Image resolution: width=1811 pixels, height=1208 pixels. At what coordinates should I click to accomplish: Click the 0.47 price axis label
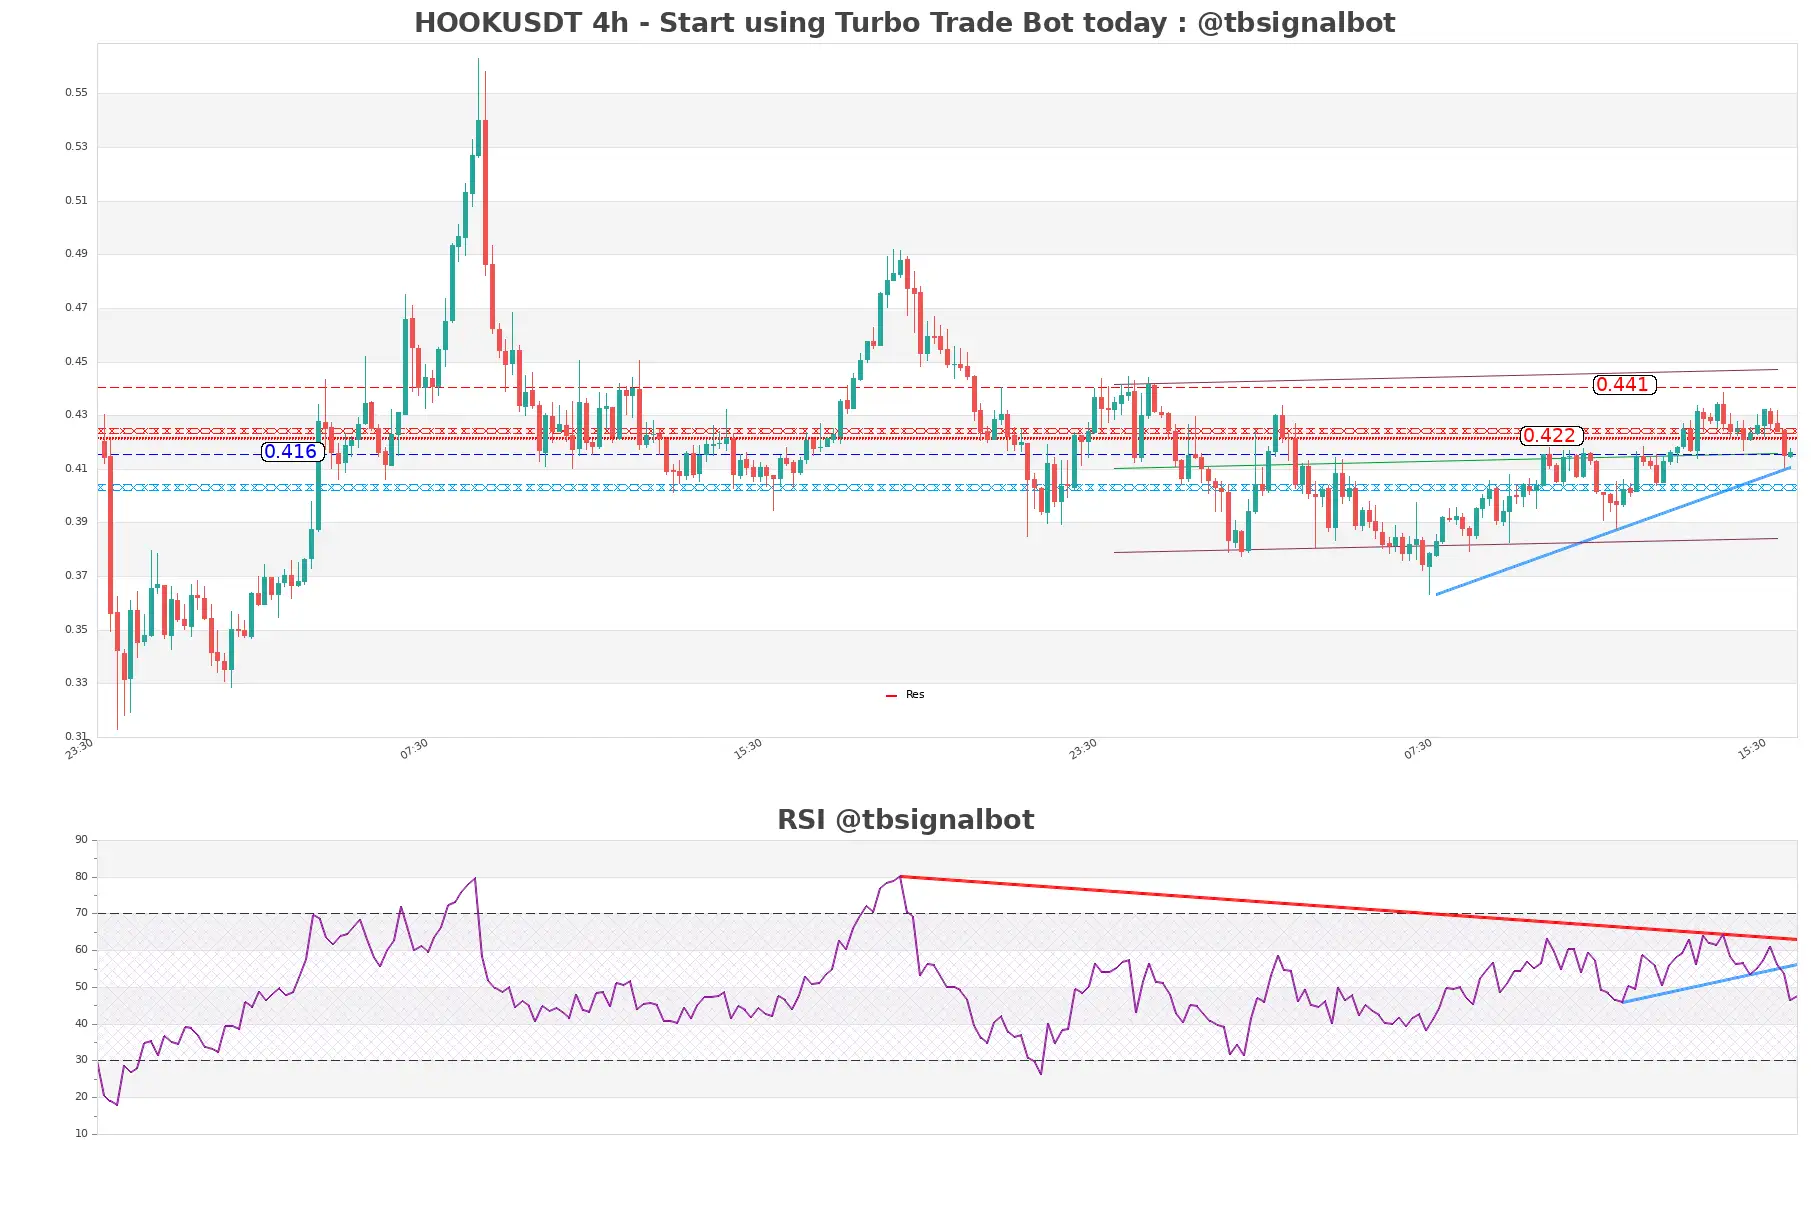pyautogui.click(x=76, y=308)
